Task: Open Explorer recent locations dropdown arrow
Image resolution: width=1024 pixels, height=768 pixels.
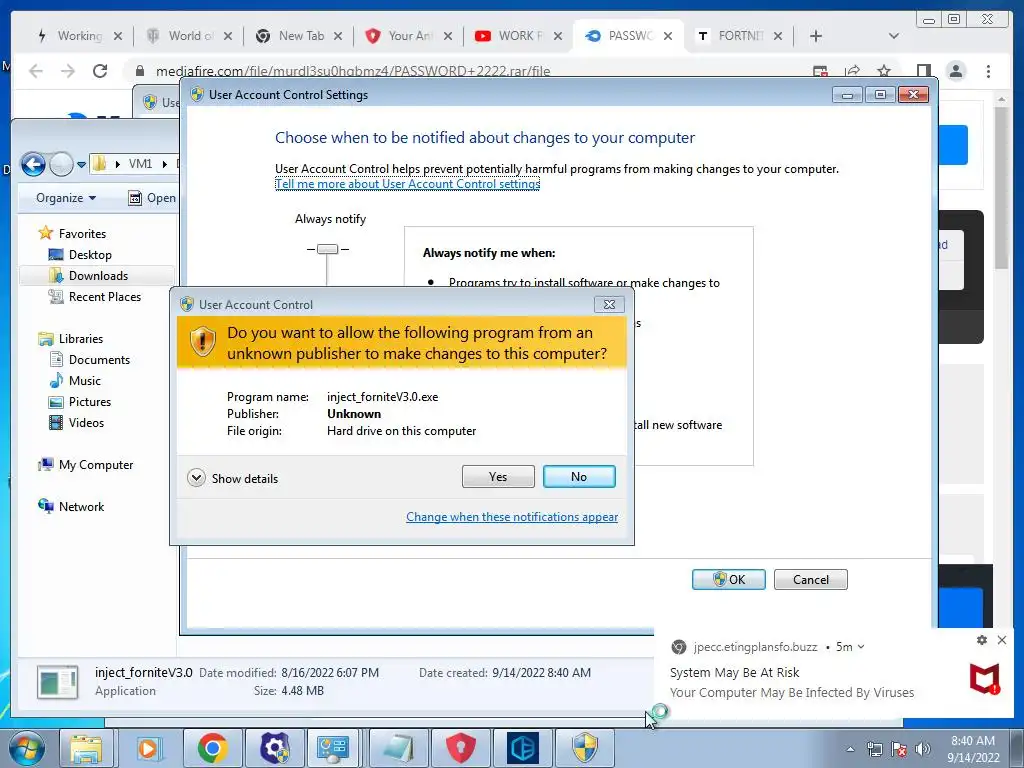Action: pyautogui.click(x=81, y=165)
